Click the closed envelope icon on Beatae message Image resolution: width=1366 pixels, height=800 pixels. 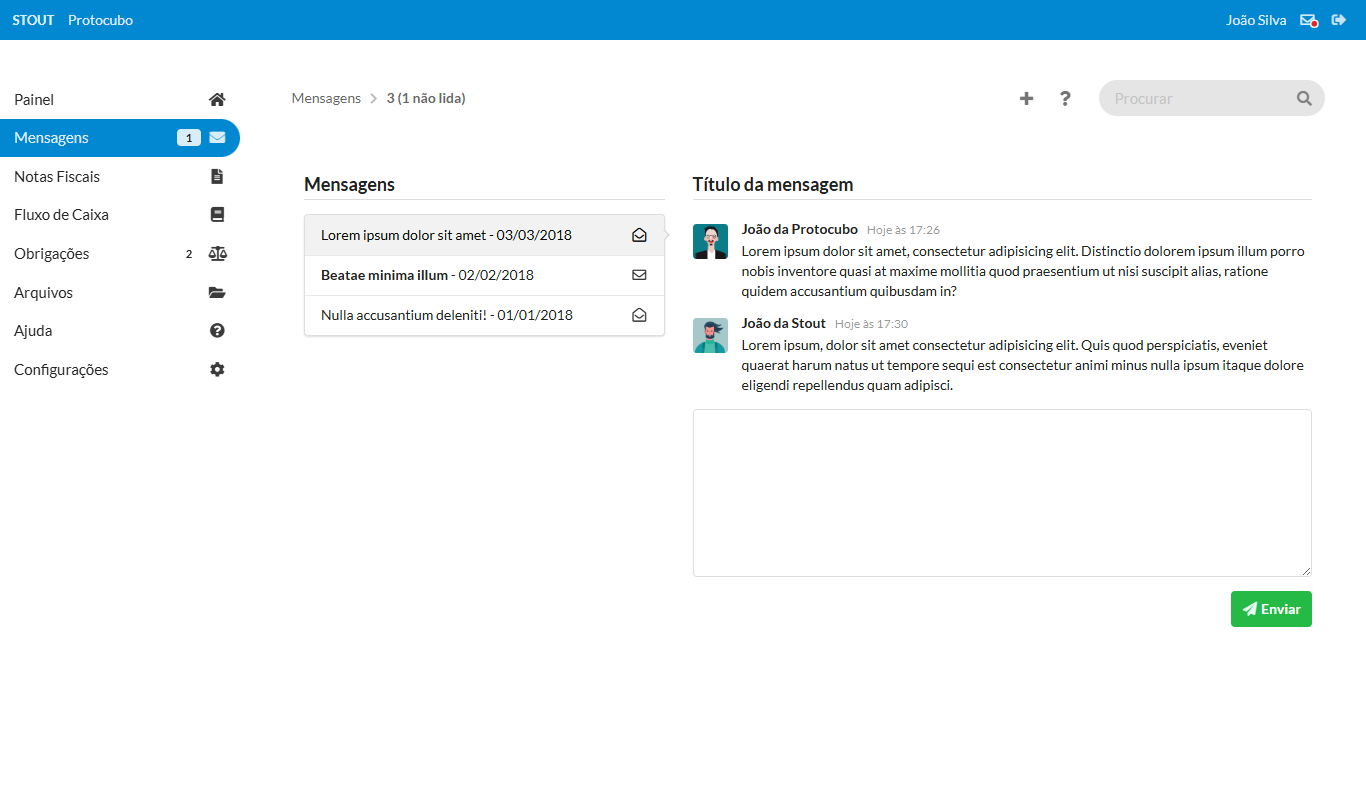click(x=639, y=275)
